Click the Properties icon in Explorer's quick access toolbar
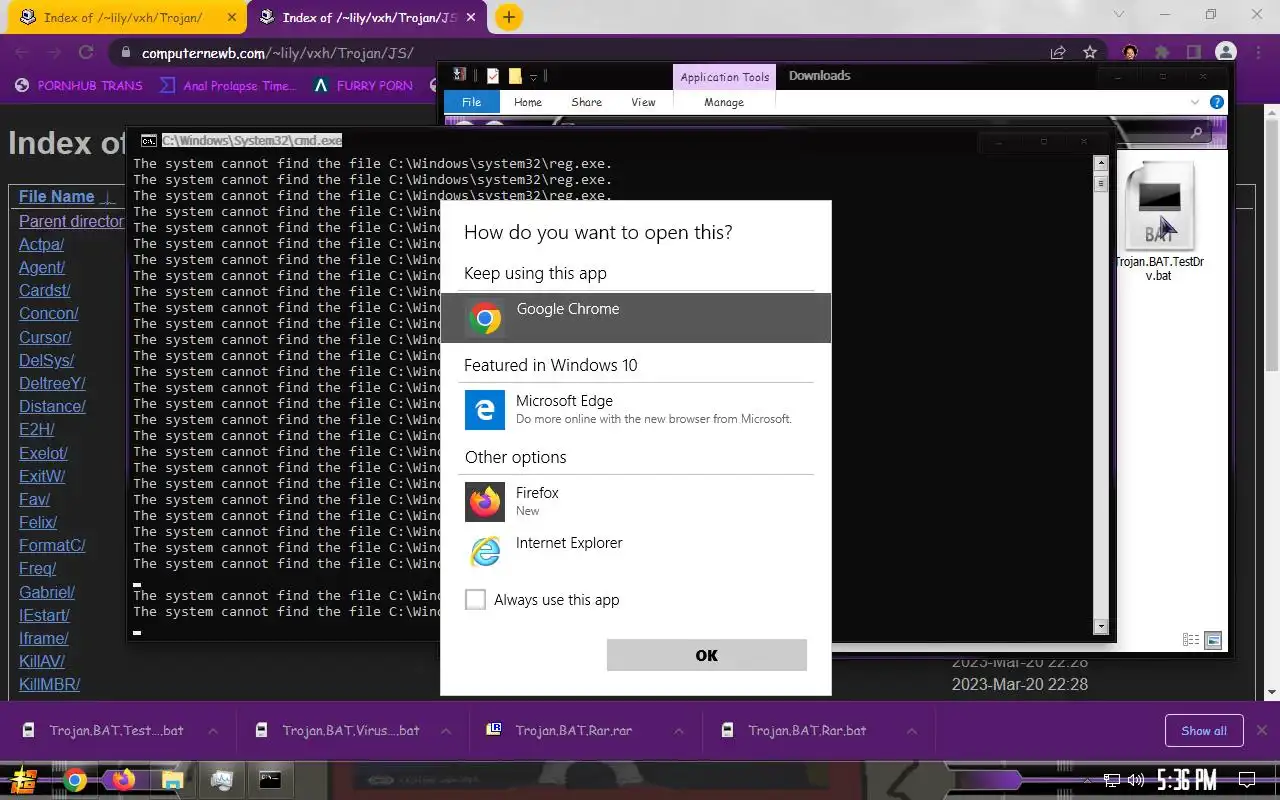Image resolution: width=1280 pixels, height=800 pixels. pos(493,76)
